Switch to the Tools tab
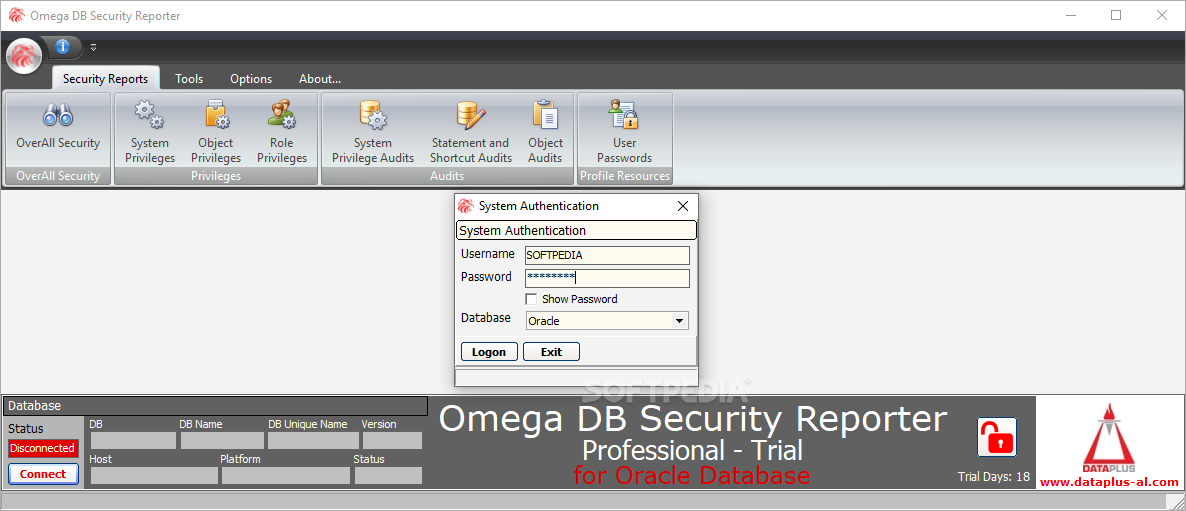The height and width of the screenshot is (511, 1186). point(189,79)
